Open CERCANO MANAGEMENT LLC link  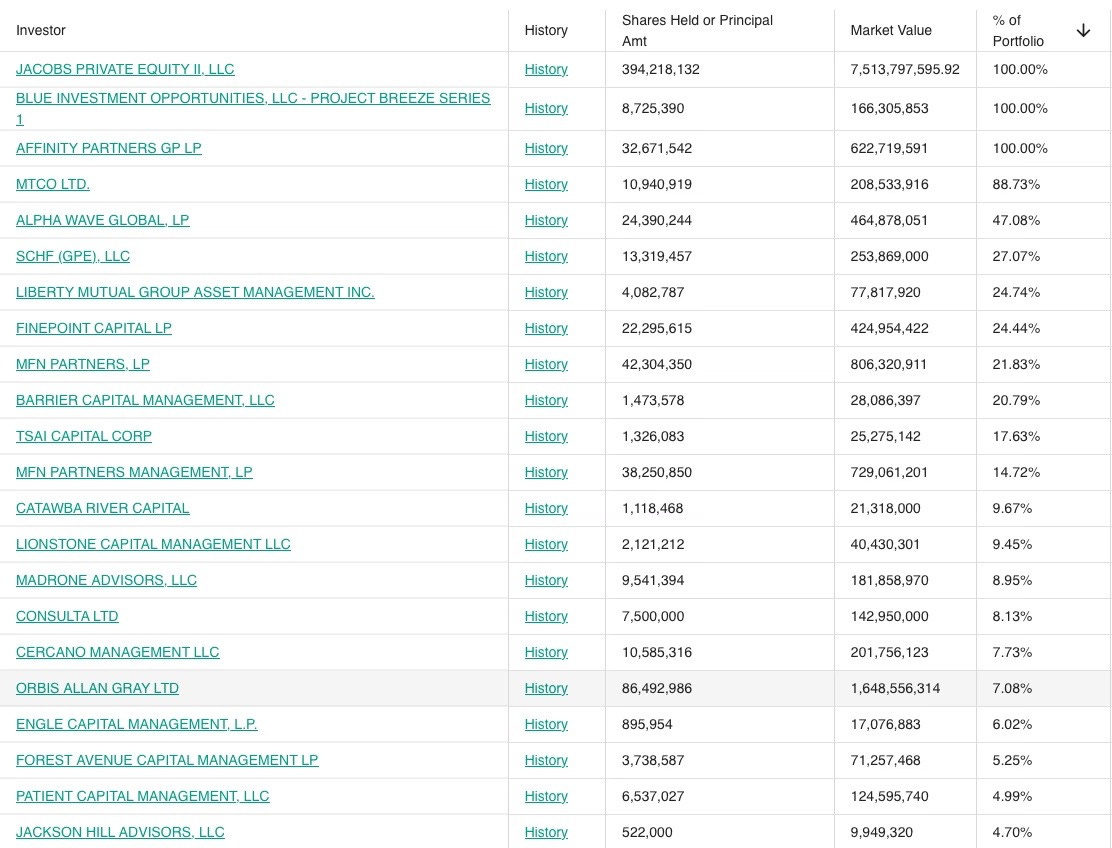(x=117, y=652)
